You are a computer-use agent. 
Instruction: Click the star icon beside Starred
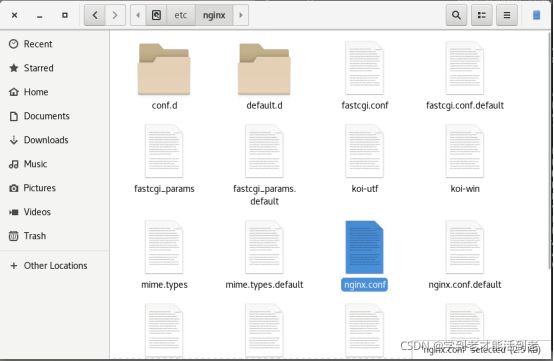pos(13,68)
